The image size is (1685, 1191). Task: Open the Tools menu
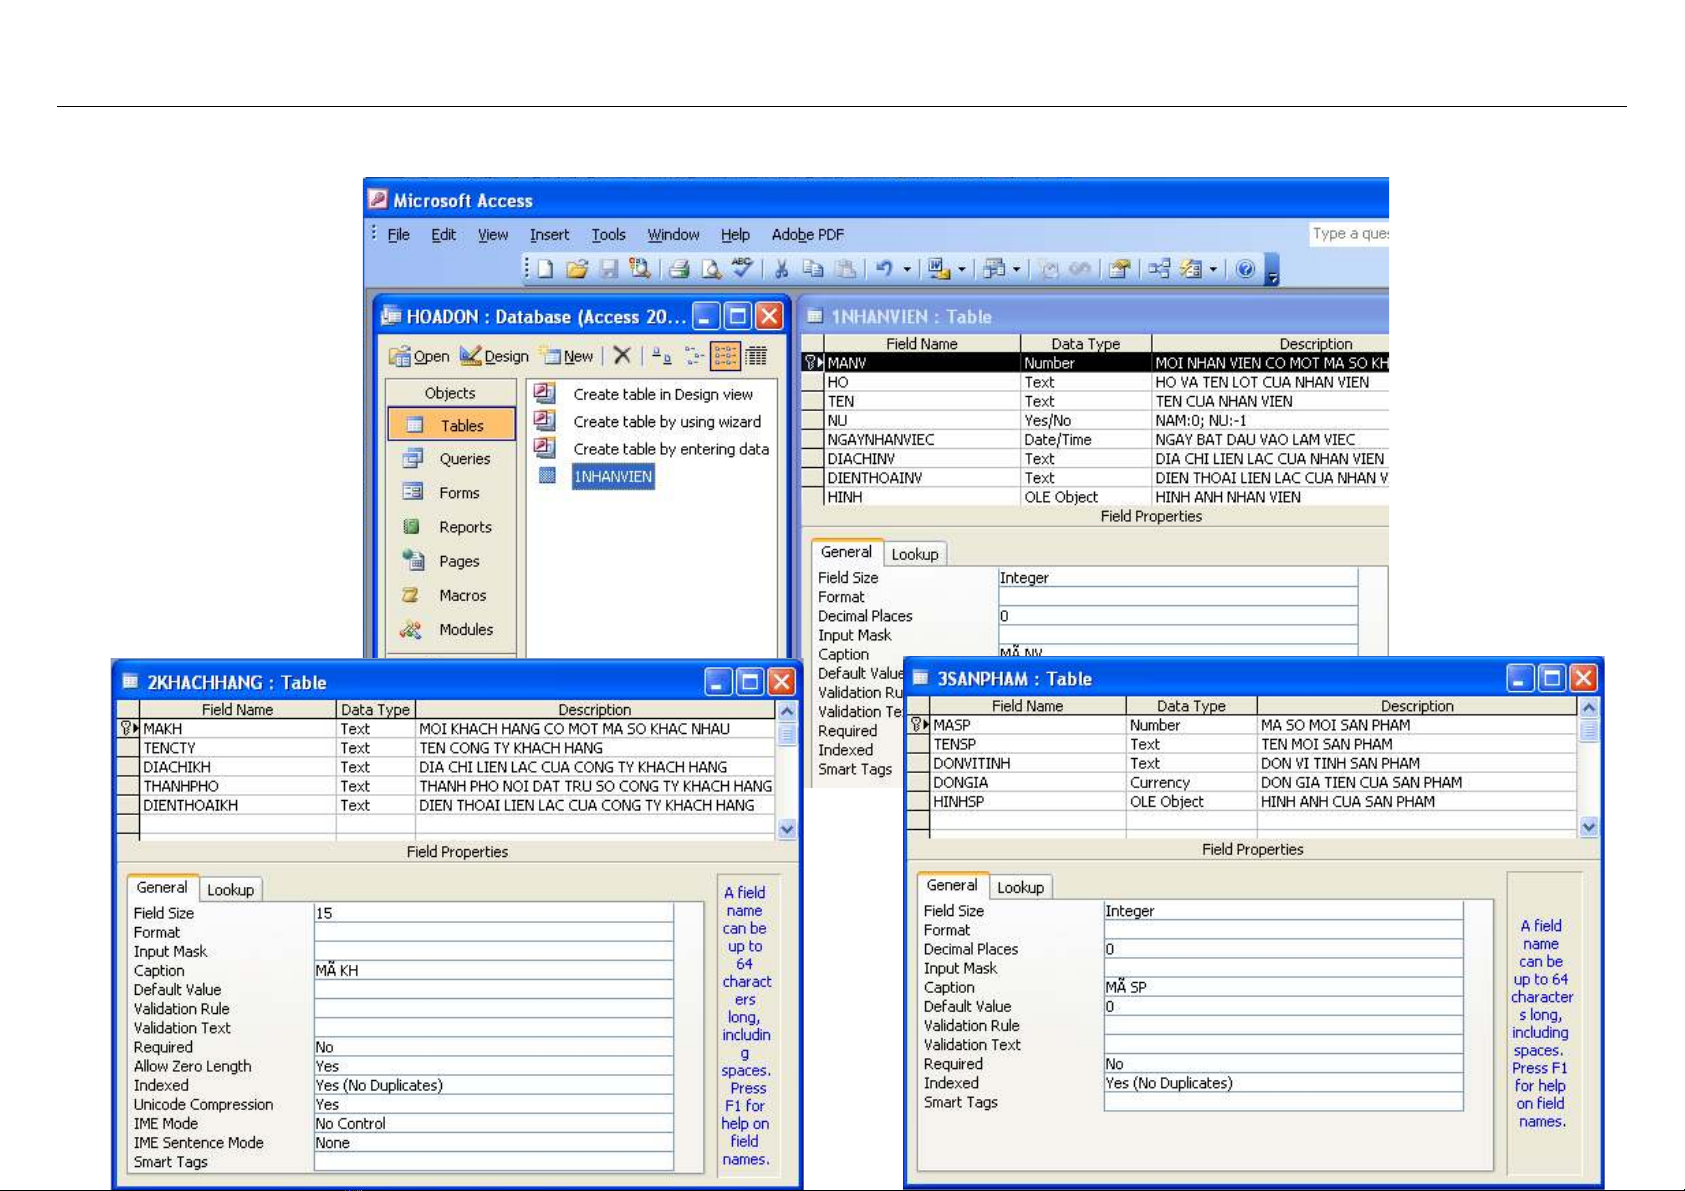click(x=608, y=235)
